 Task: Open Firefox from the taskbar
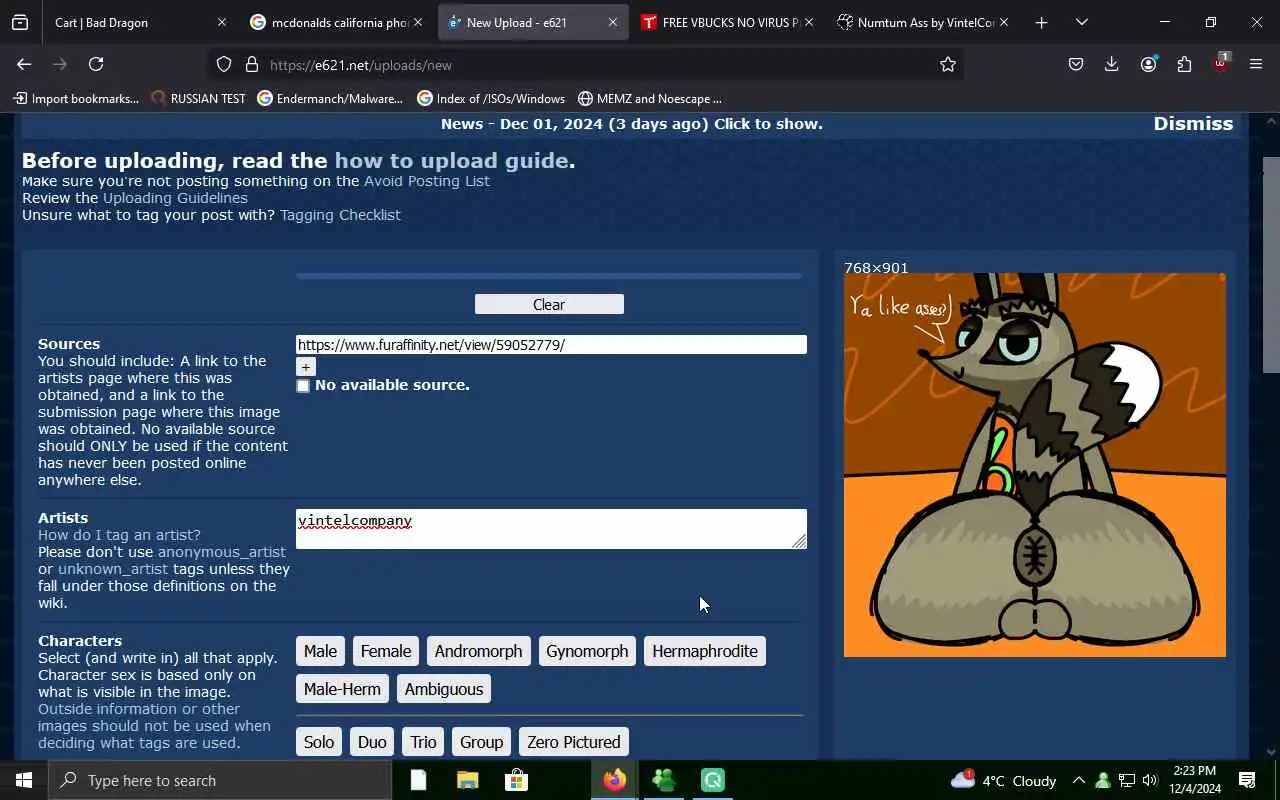point(614,780)
